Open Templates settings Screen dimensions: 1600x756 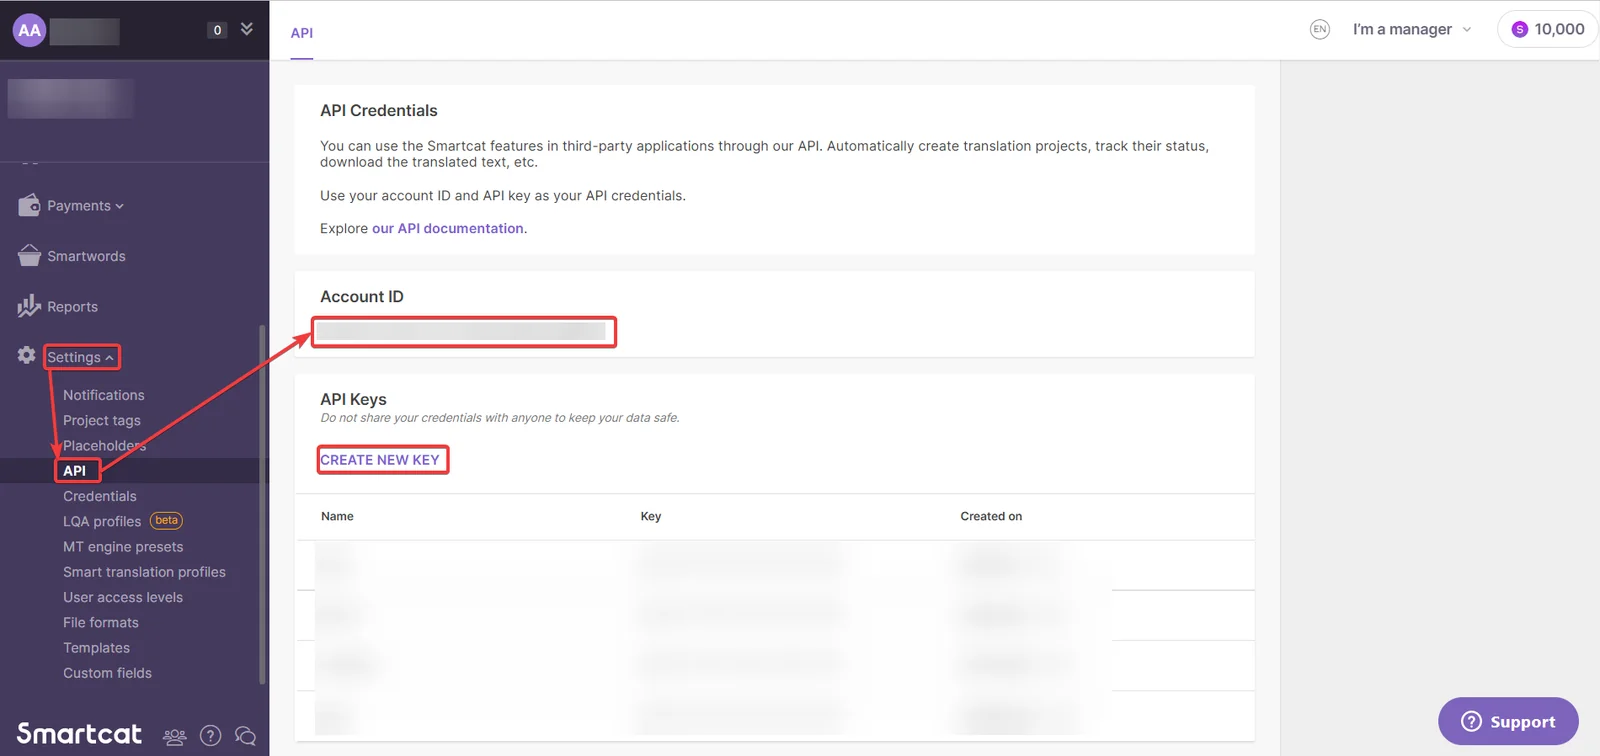click(96, 648)
